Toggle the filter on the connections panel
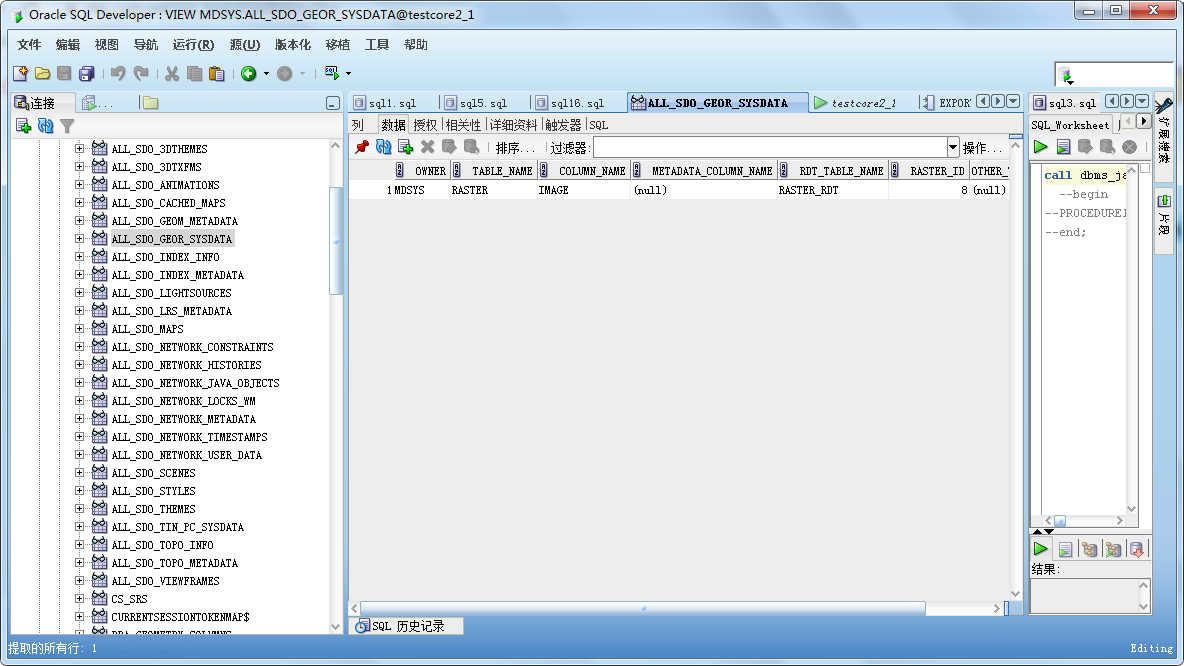Viewport: 1184px width, 666px height. click(x=67, y=124)
